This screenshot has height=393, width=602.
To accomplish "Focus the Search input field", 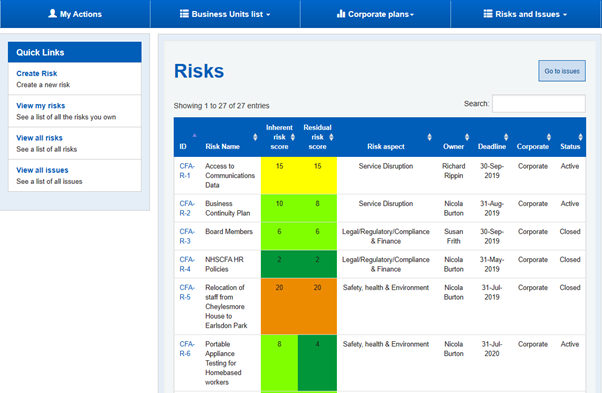I will pyautogui.click(x=539, y=104).
